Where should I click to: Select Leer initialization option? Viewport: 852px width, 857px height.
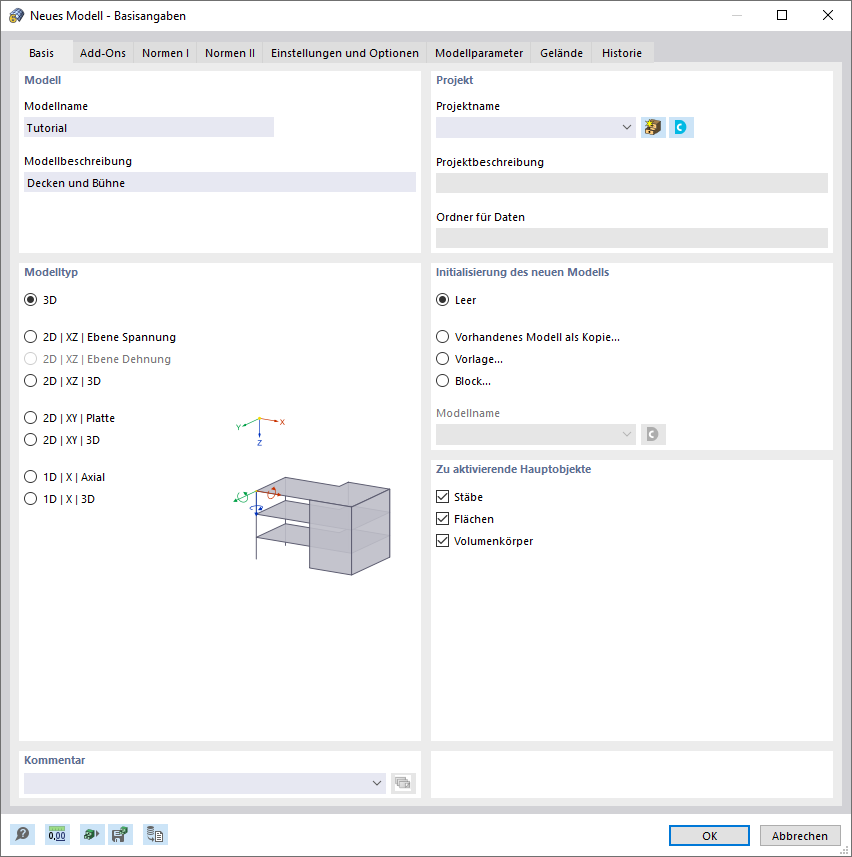point(443,300)
